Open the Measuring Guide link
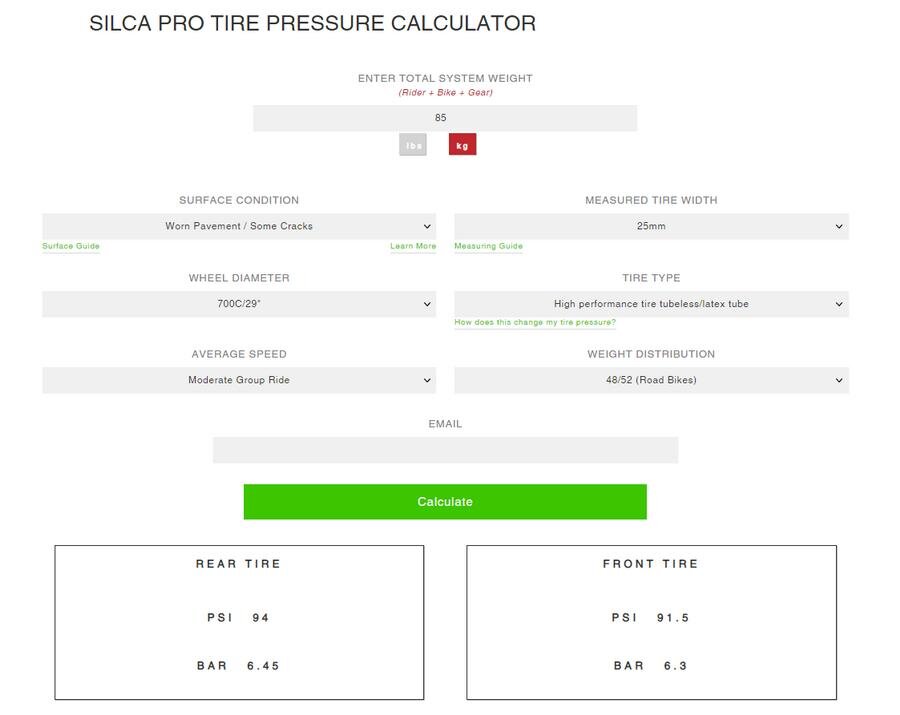 click(x=488, y=246)
